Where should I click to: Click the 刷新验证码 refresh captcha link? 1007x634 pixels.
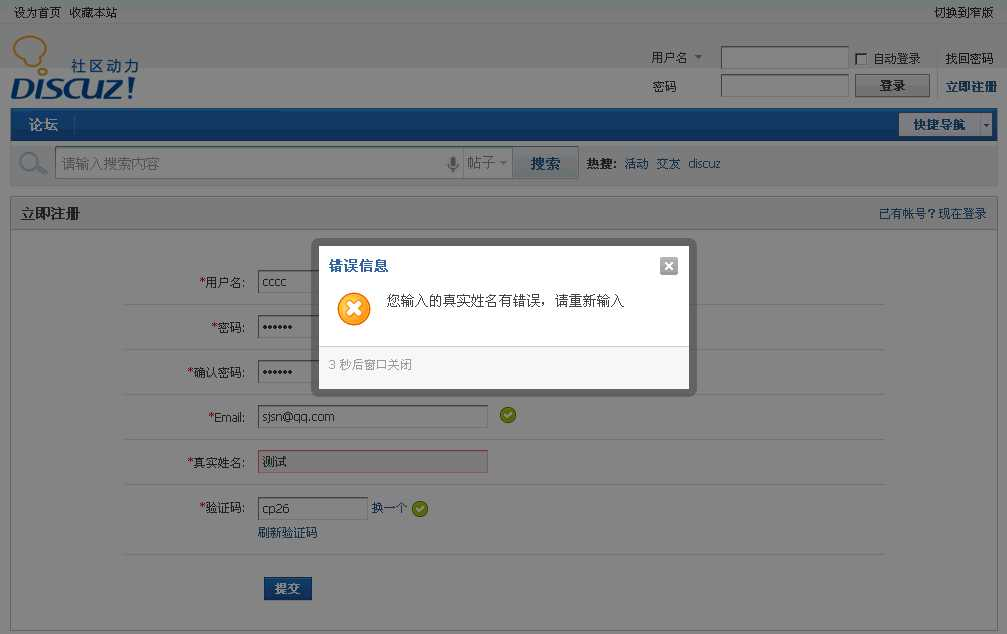287,533
